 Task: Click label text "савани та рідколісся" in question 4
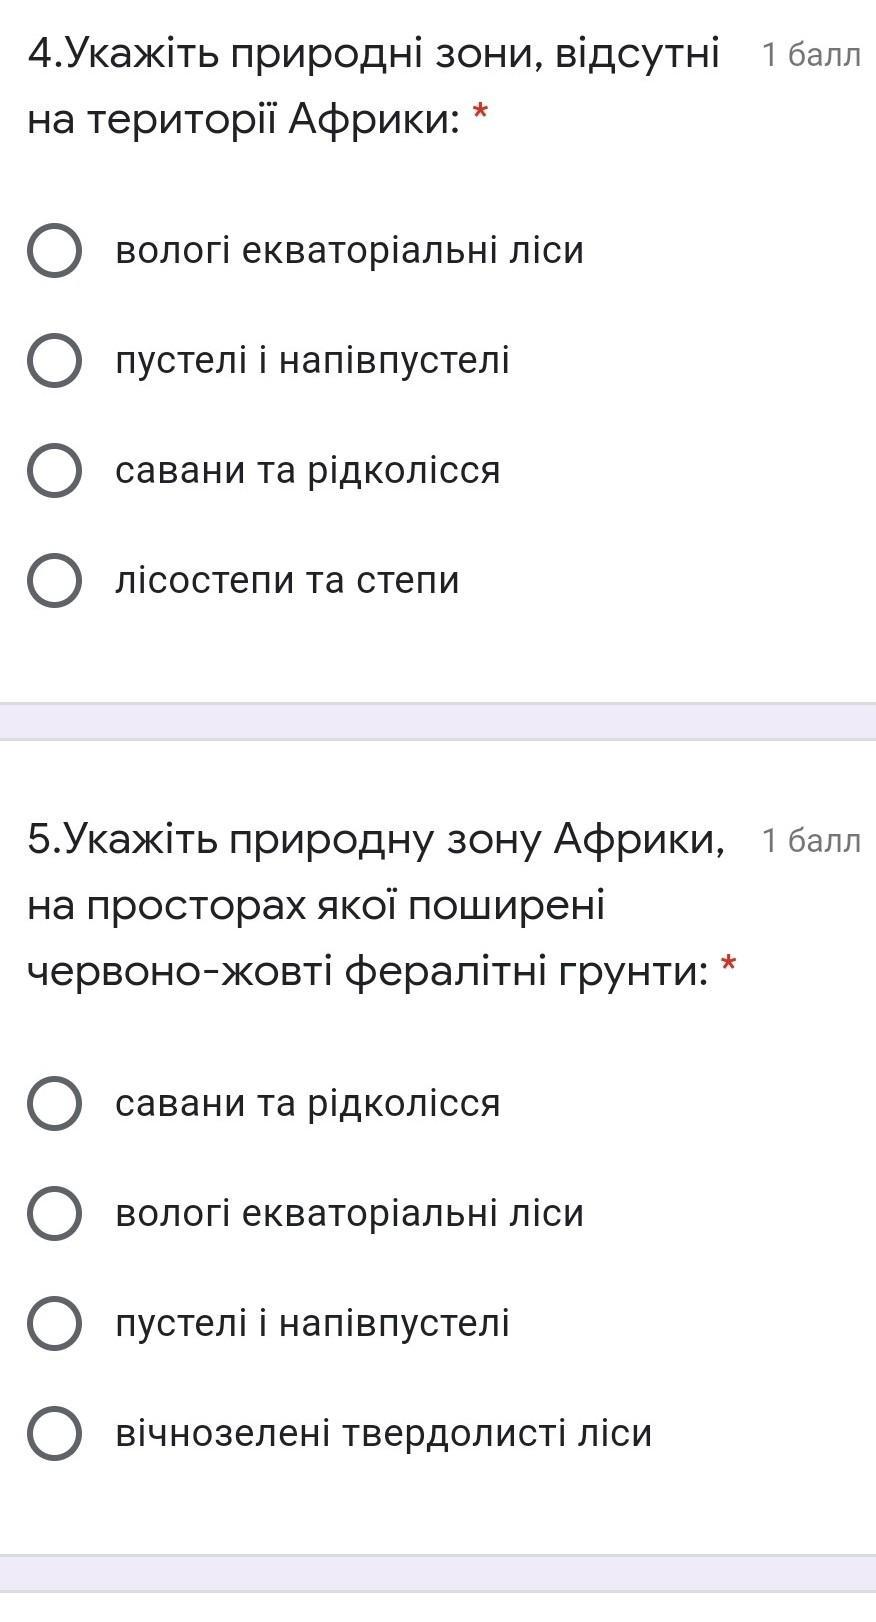click(x=307, y=470)
